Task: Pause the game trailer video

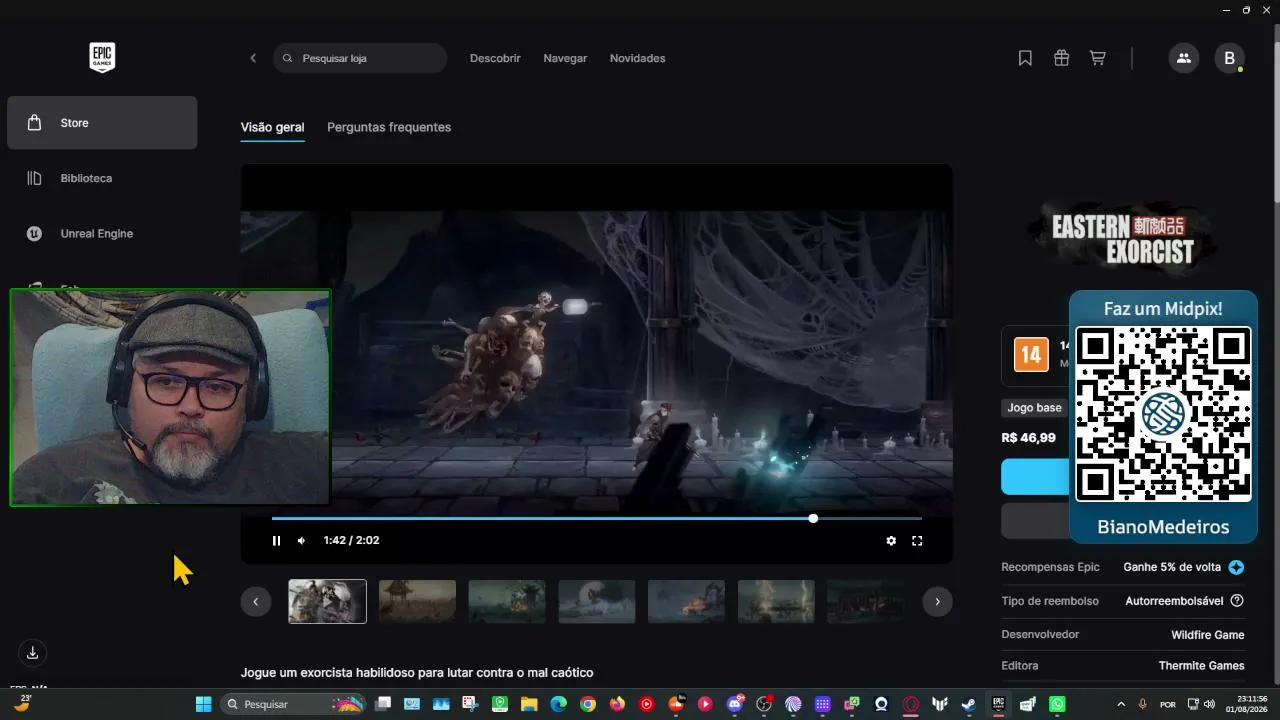Action: coord(277,541)
